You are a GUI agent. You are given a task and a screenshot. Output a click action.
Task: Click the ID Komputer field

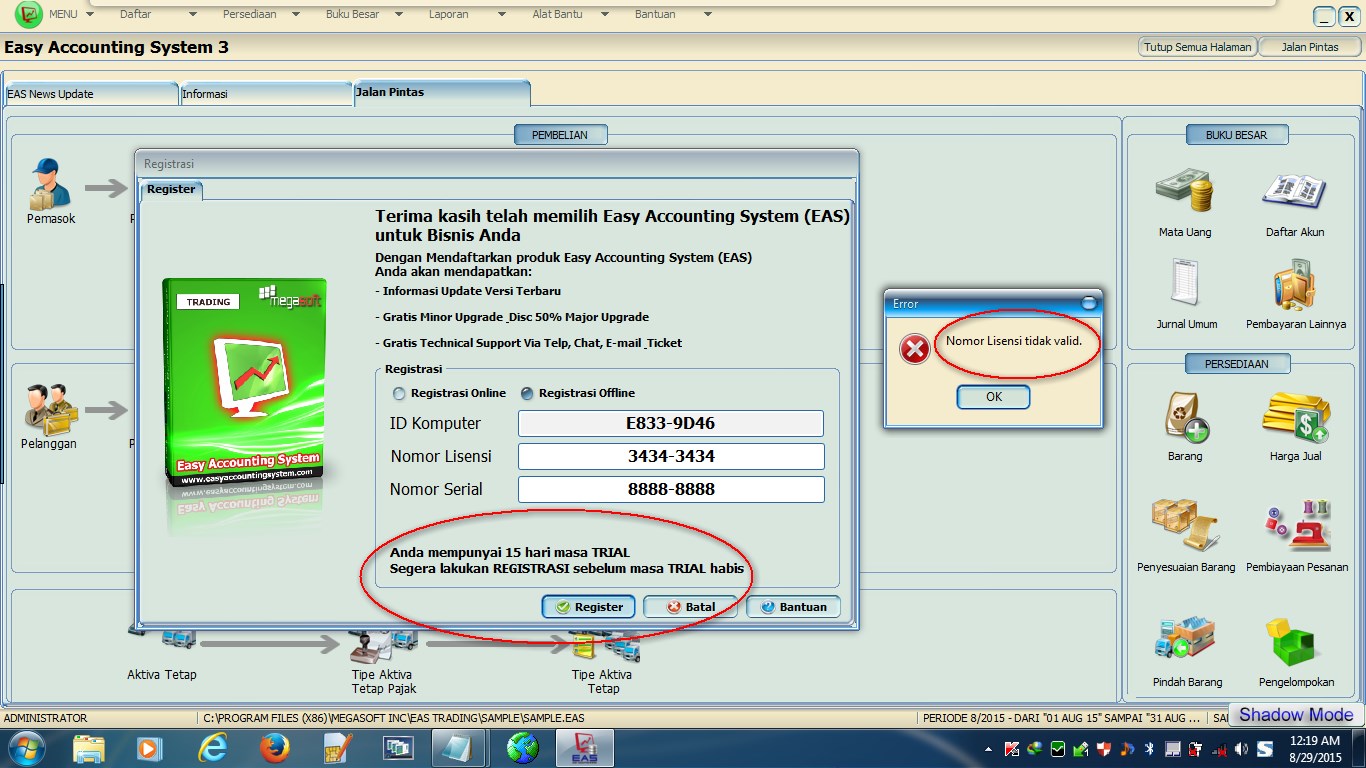coord(671,423)
